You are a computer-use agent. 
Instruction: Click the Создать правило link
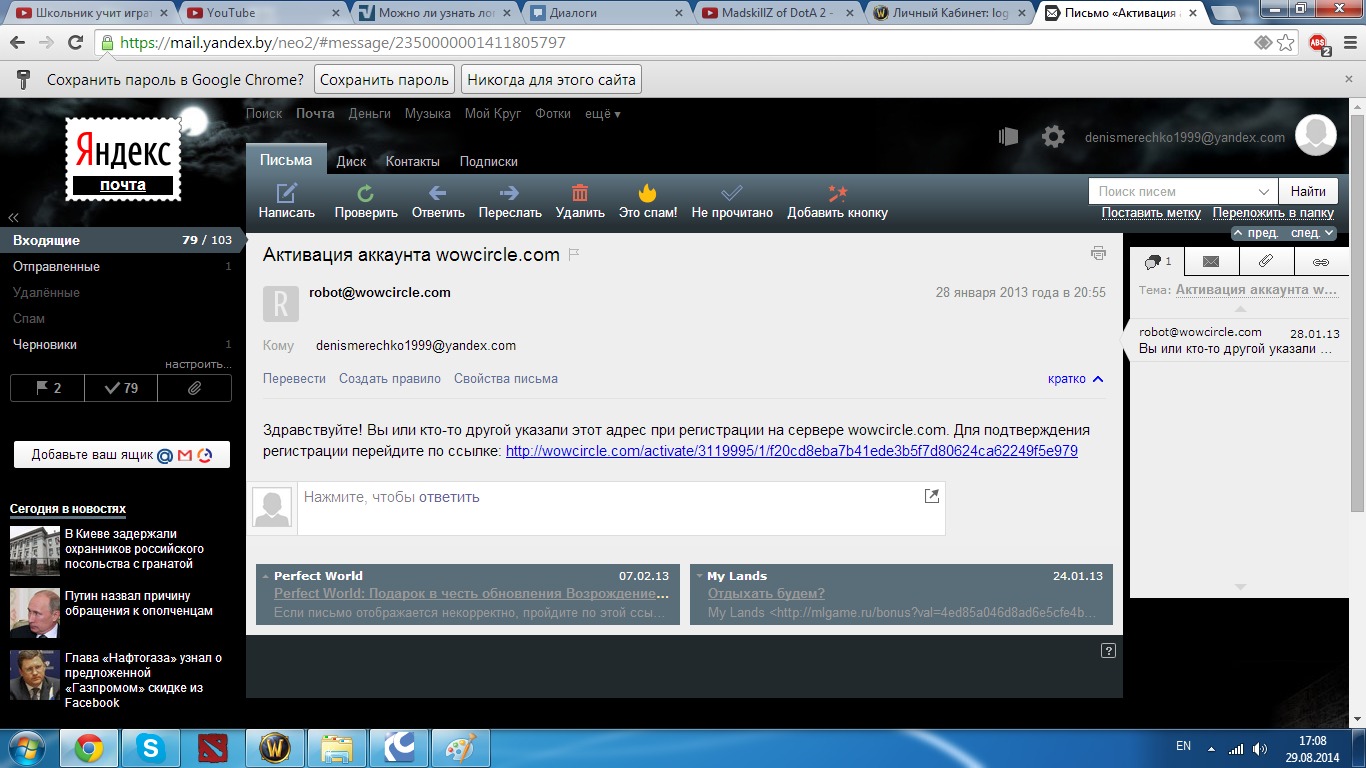click(x=390, y=379)
